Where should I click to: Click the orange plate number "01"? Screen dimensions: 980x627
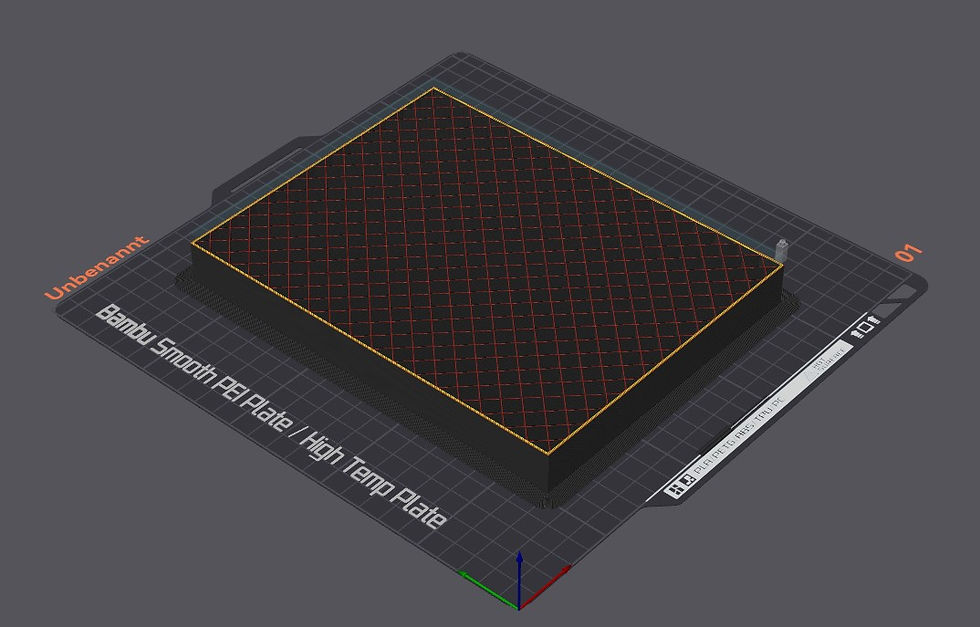(908, 253)
